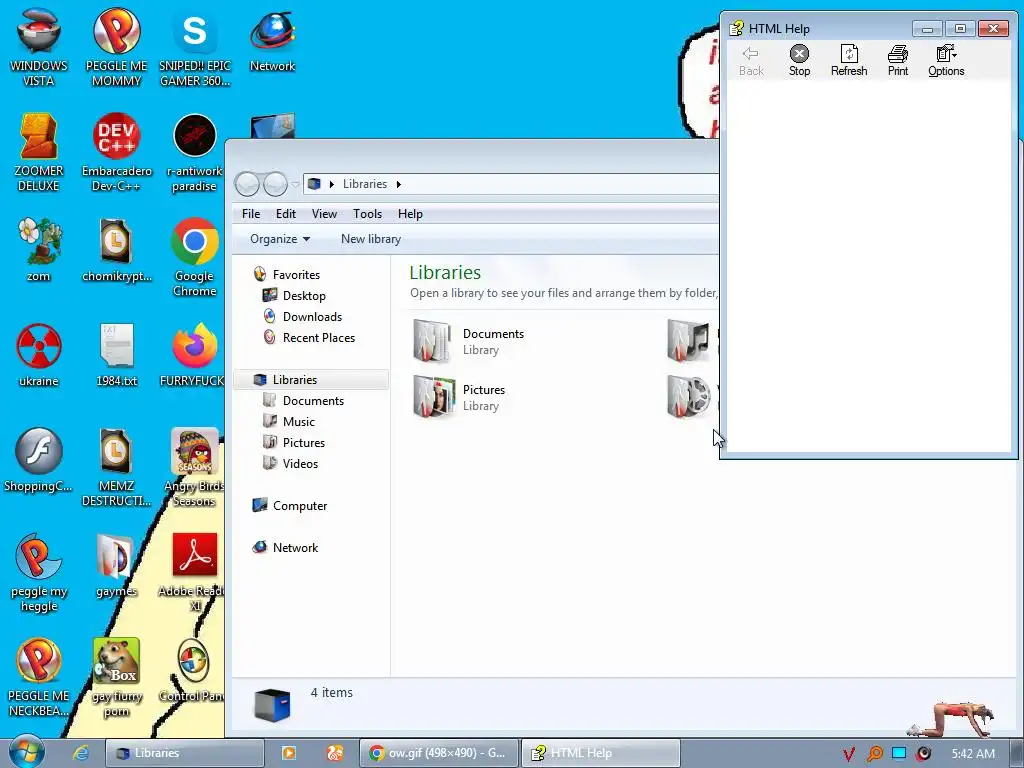Select the Firefox desktop shortcut icon
The width and height of the screenshot is (1024, 768).
tap(195, 355)
